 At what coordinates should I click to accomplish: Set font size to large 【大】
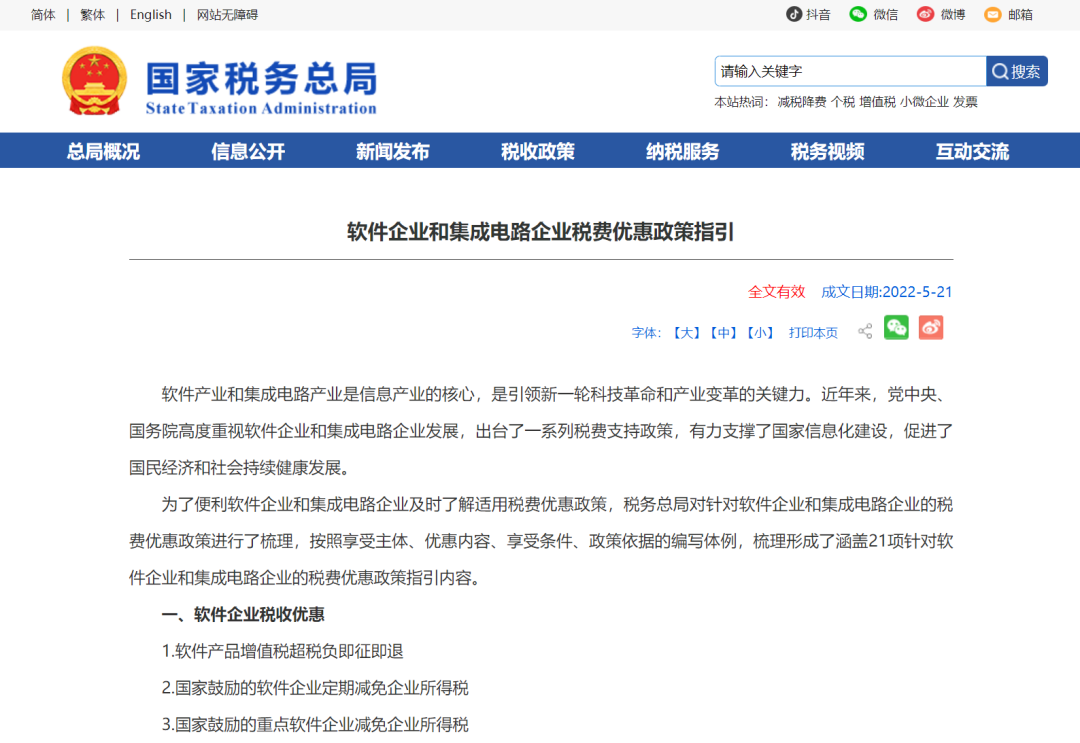tap(687, 333)
